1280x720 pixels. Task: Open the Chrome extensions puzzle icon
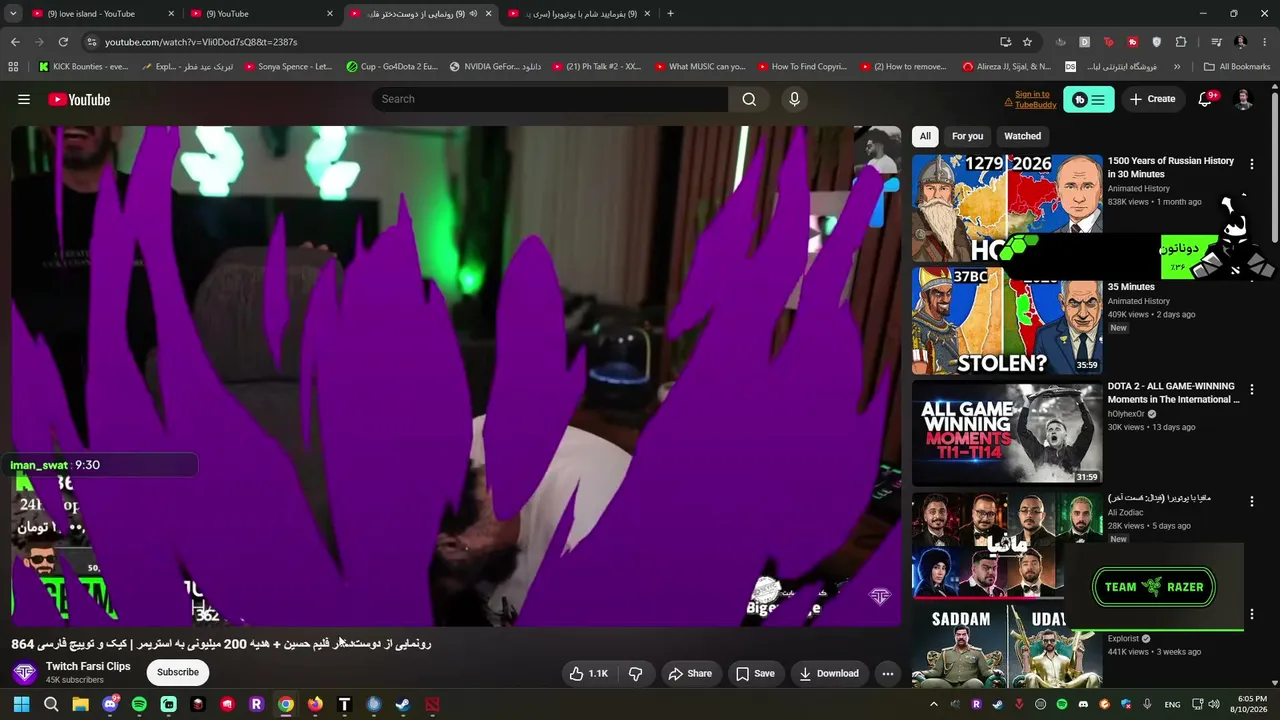pos(1181,42)
